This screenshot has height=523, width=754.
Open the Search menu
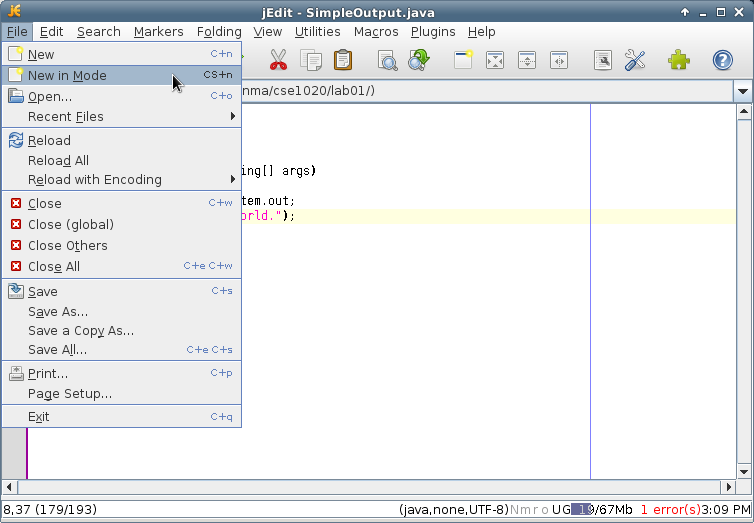tap(99, 32)
